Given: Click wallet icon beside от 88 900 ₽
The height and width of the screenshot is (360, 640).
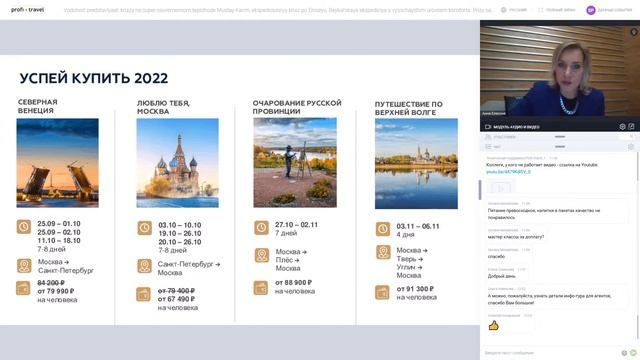Looking at the screenshot, I should (260, 288).
